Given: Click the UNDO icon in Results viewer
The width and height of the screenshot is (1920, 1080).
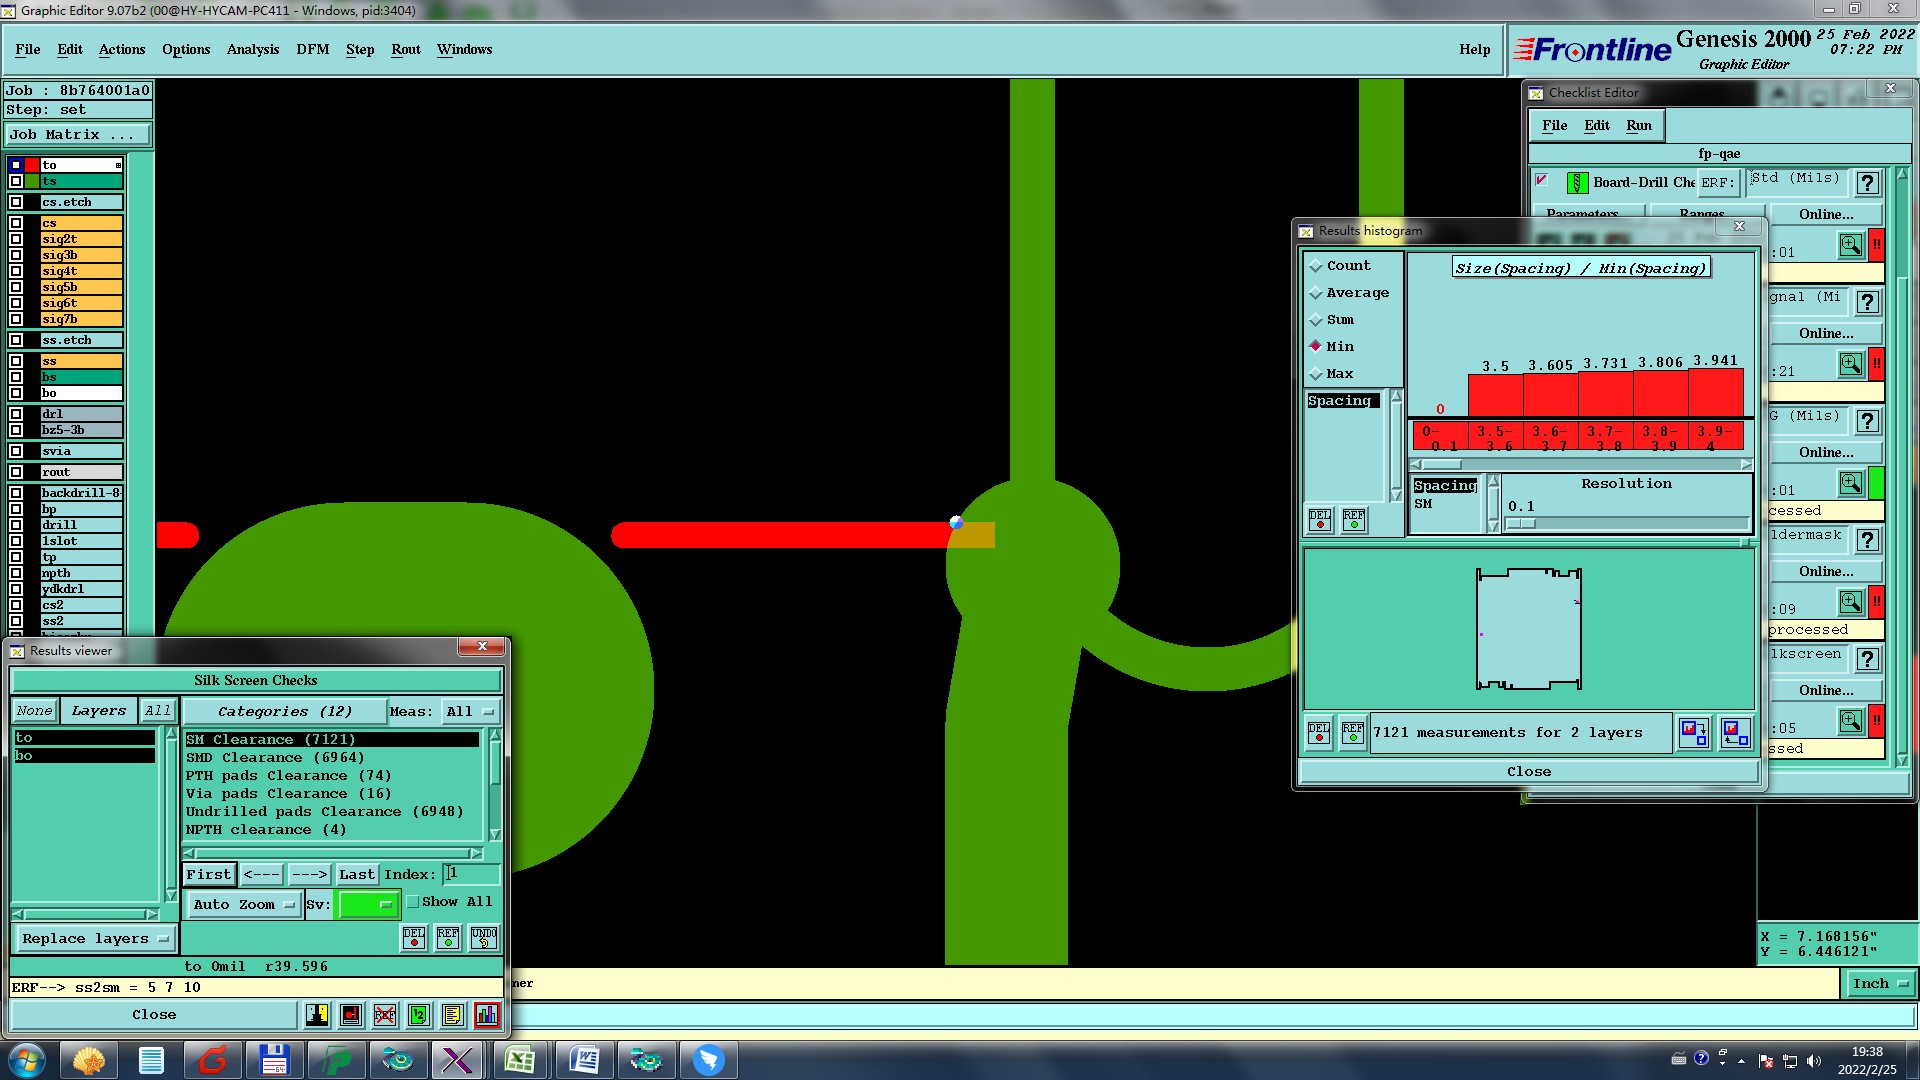Looking at the screenshot, I should point(484,938).
